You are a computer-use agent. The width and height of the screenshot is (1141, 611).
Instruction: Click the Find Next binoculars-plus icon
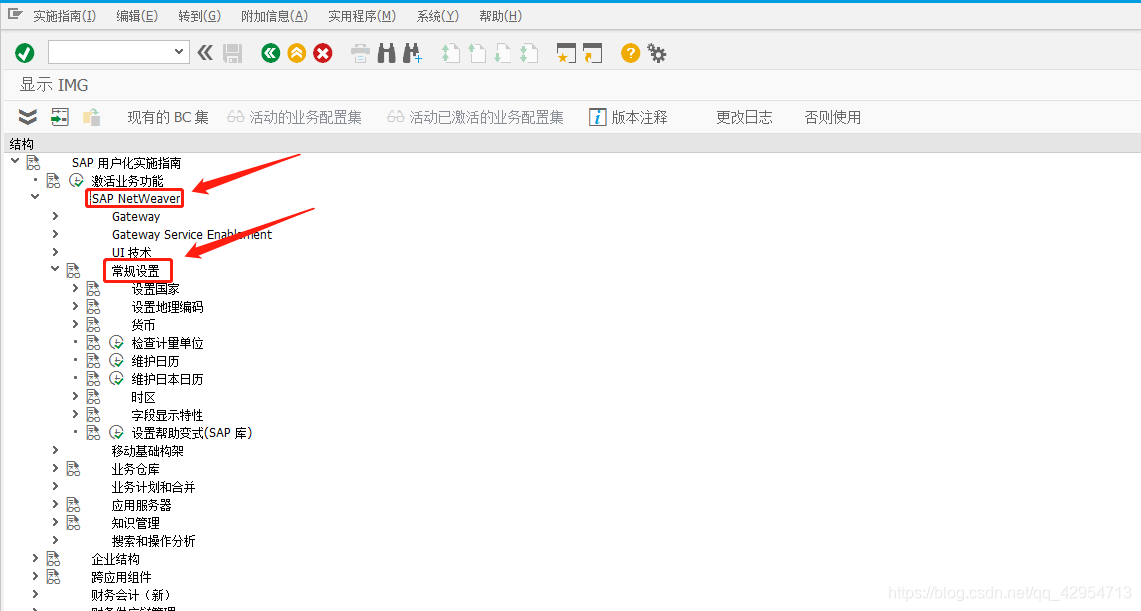point(412,53)
